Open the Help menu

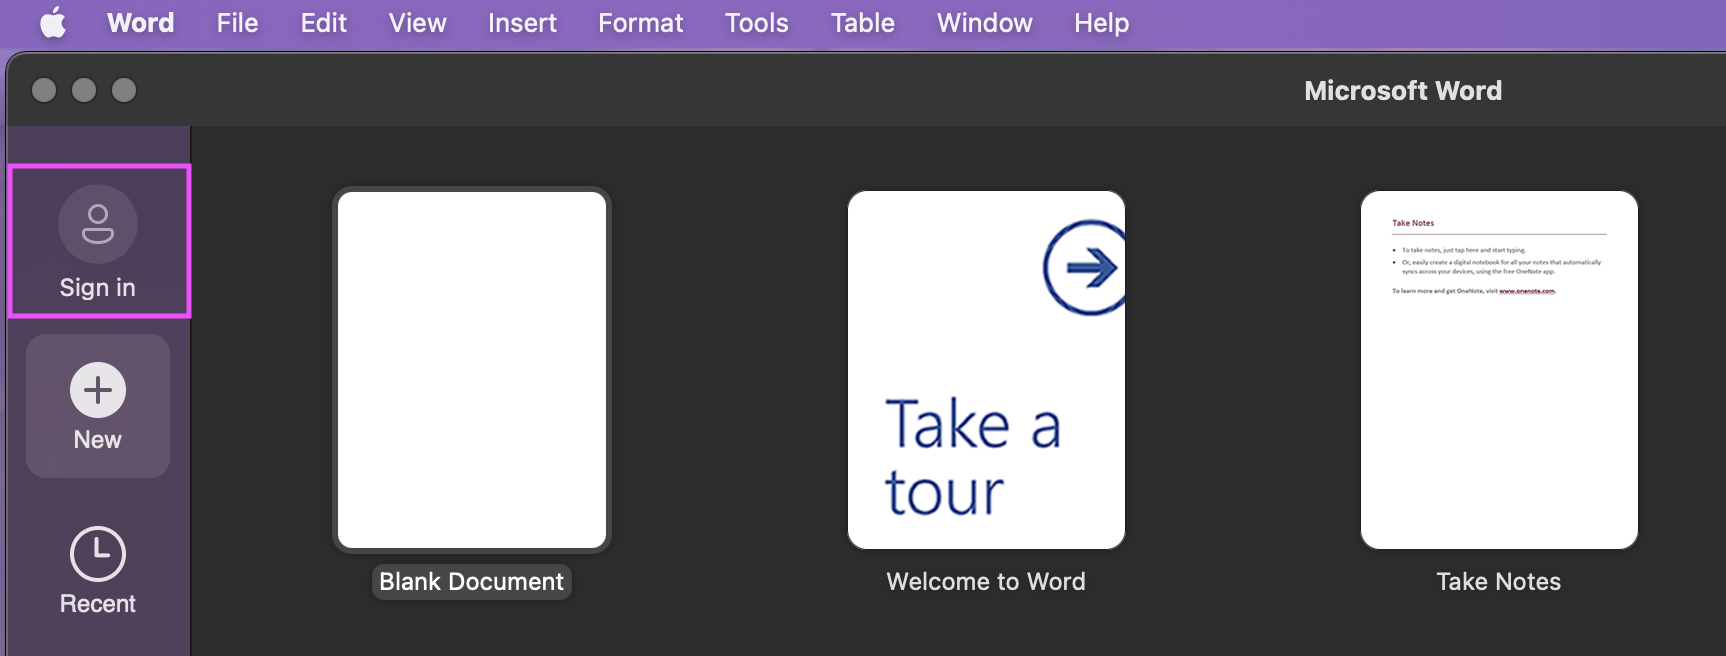click(x=1101, y=22)
